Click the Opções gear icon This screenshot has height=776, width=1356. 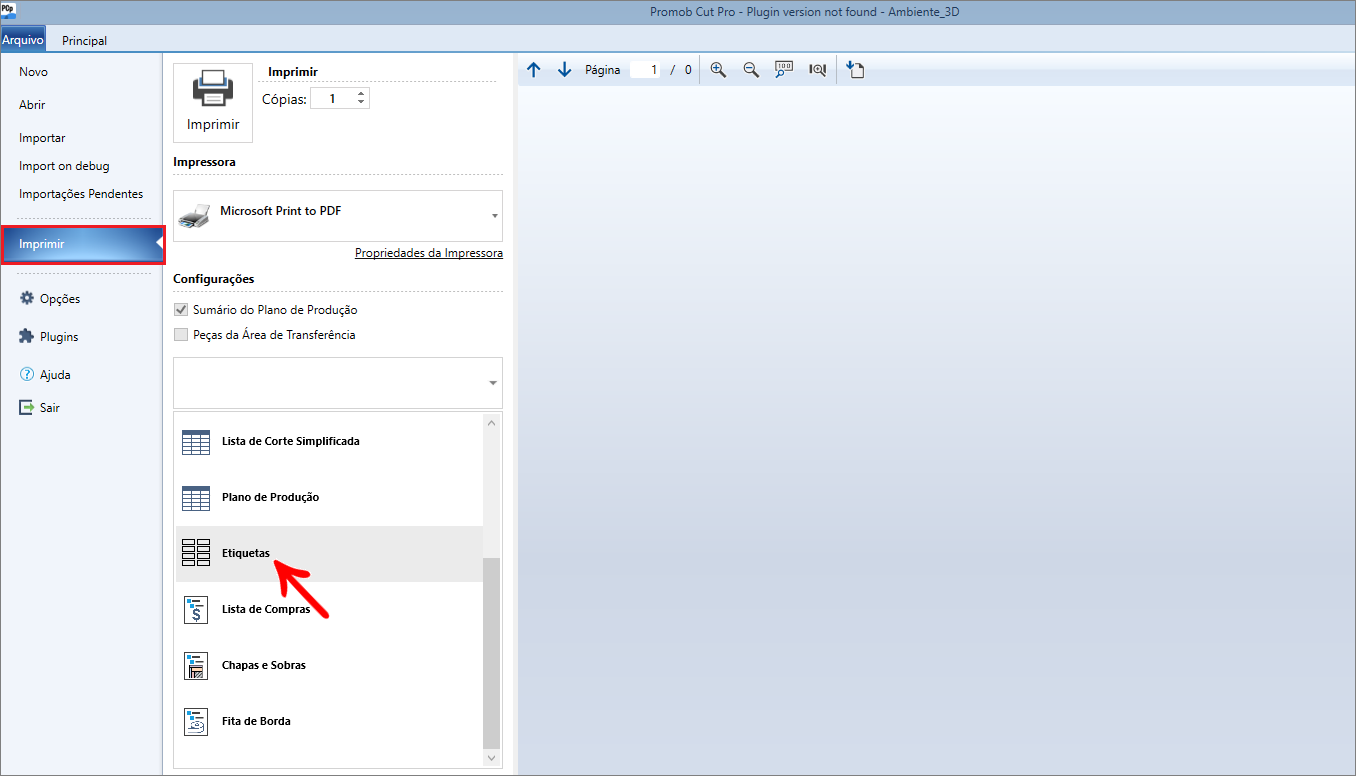click(x=27, y=298)
